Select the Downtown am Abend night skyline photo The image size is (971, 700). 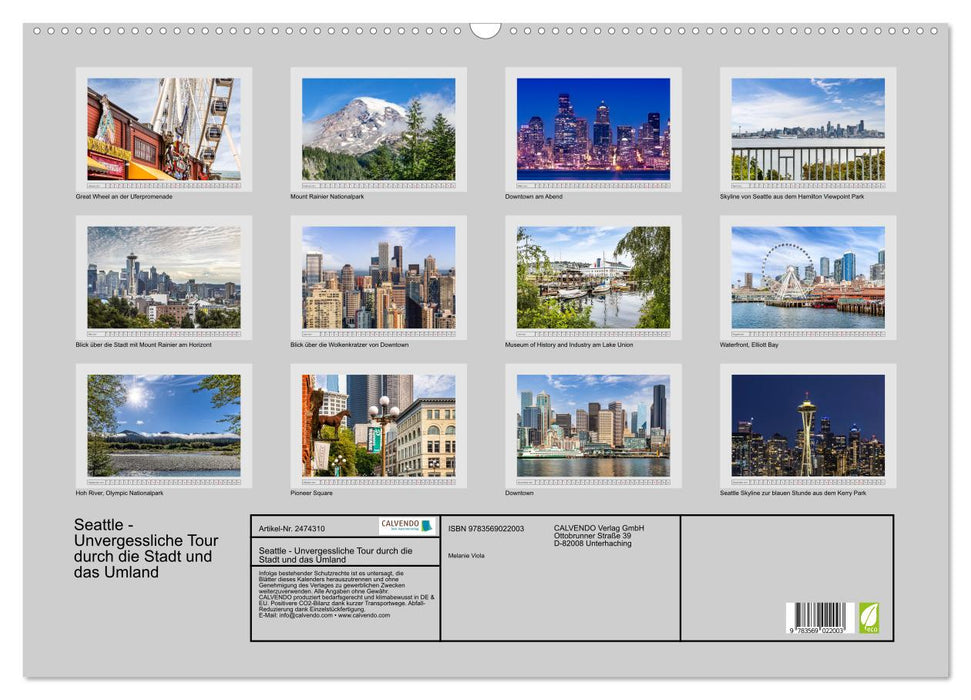point(593,129)
